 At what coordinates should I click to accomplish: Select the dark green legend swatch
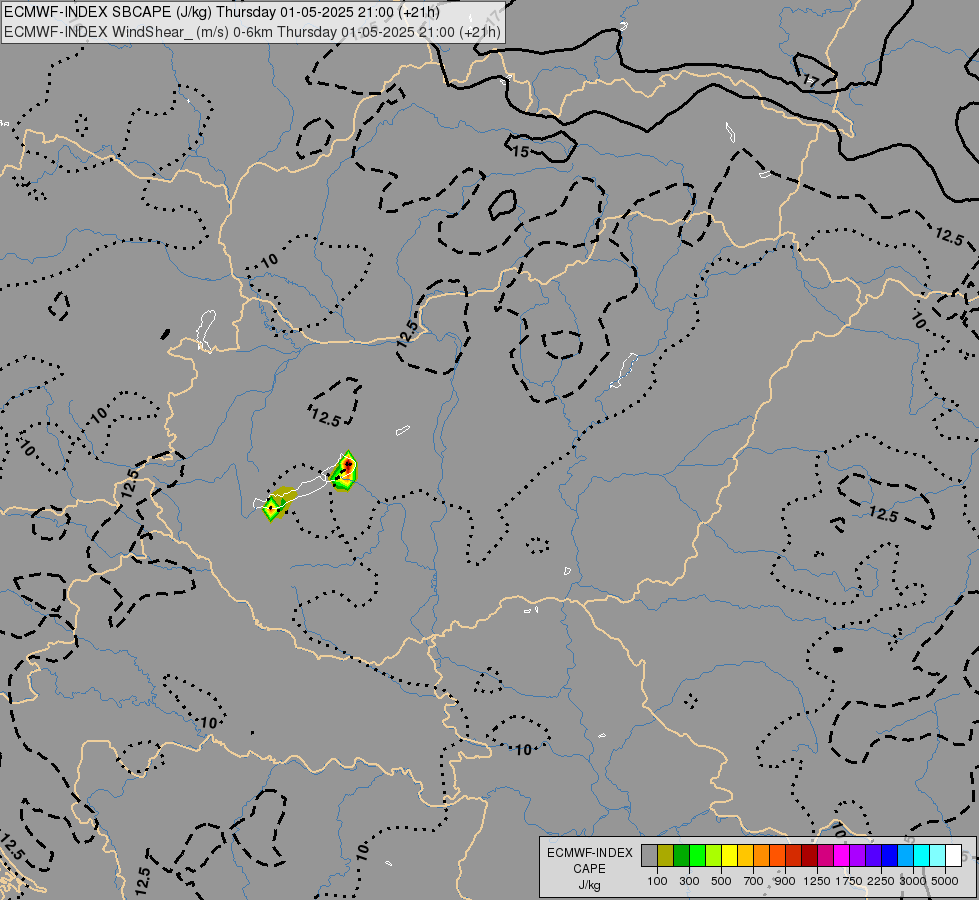(x=681, y=855)
